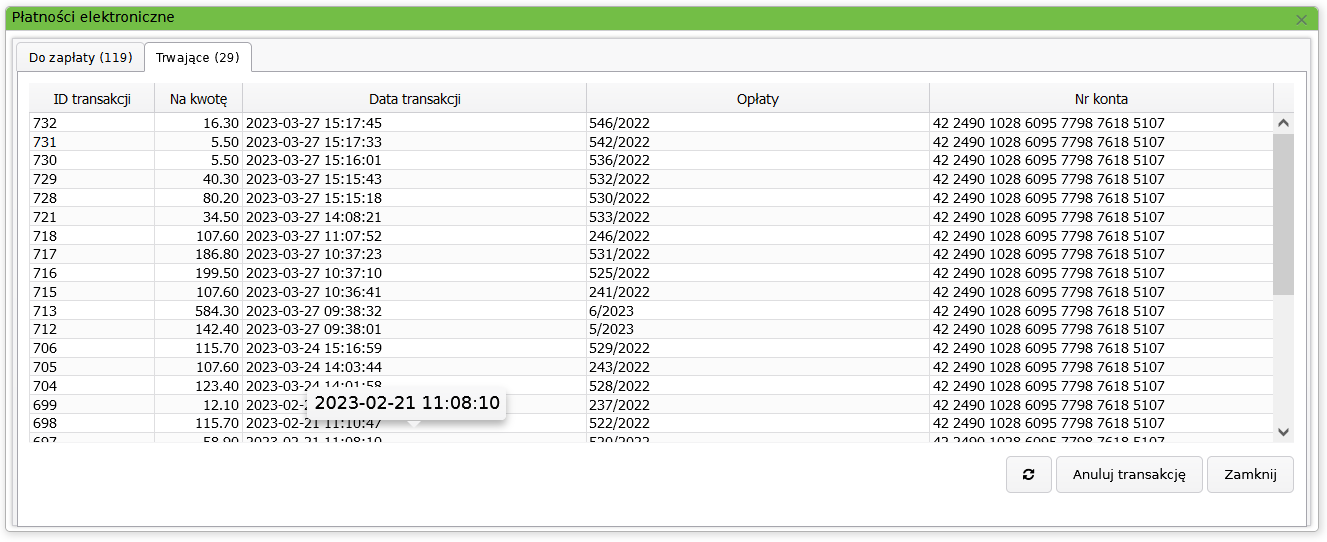Image resolution: width=1327 pixels, height=542 pixels.
Task: Click the Opłaty column header
Action: pos(757,98)
